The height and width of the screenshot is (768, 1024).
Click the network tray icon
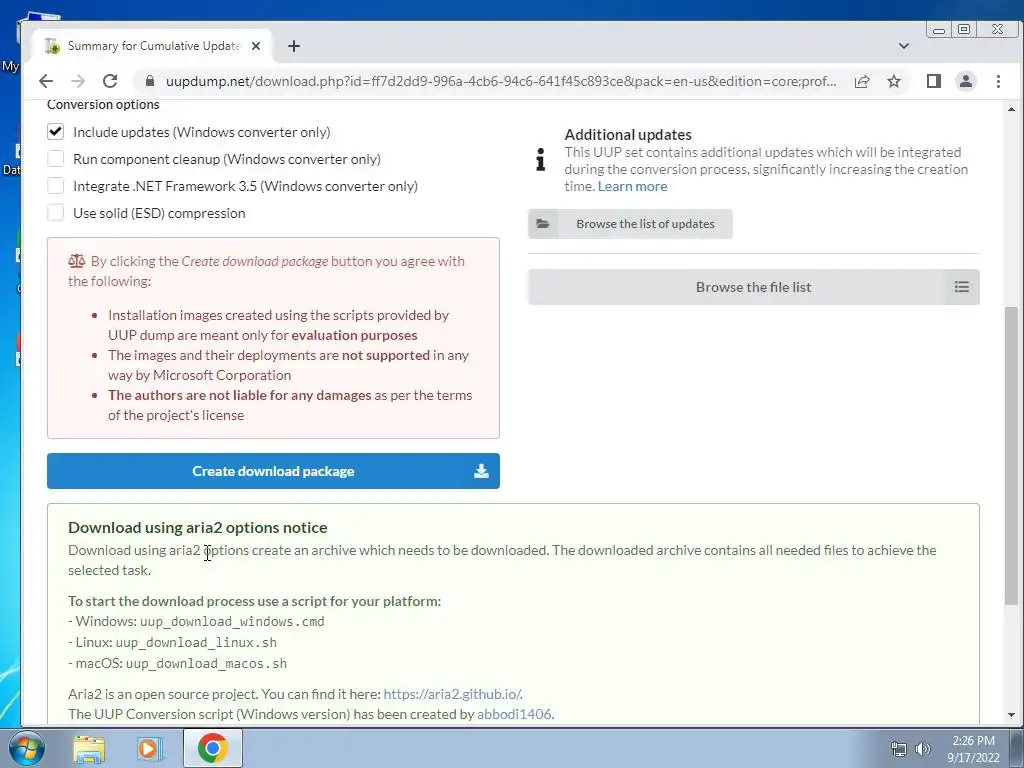[x=899, y=749]
